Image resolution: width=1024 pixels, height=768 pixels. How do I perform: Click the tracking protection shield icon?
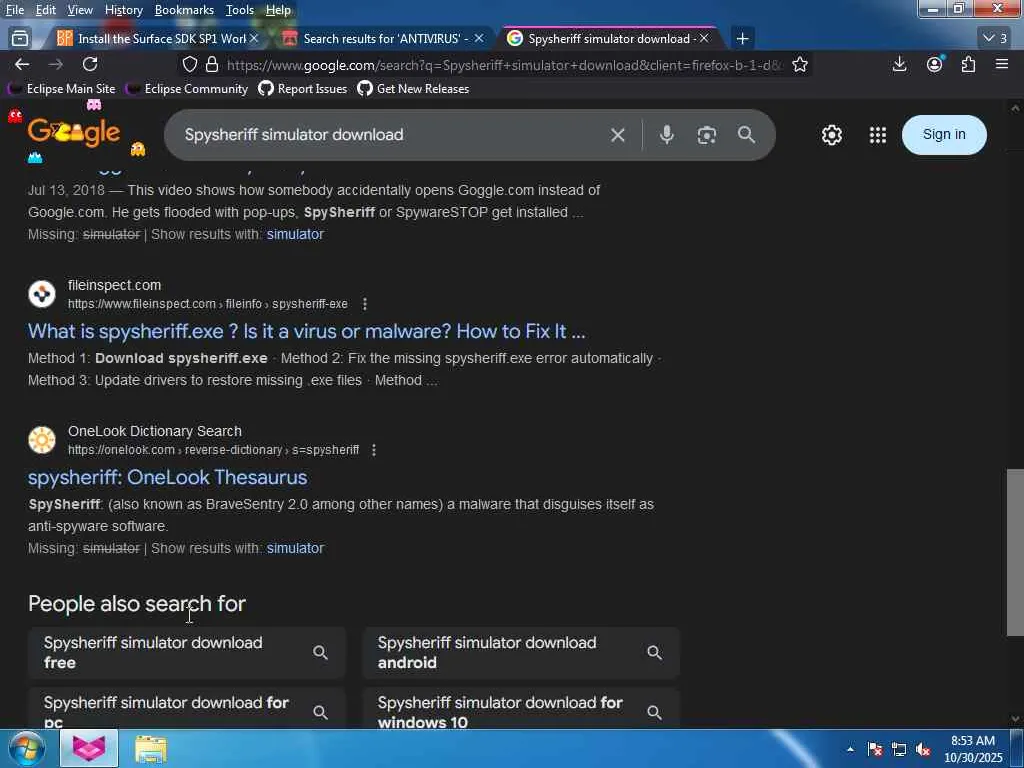(x=189, y=64)
